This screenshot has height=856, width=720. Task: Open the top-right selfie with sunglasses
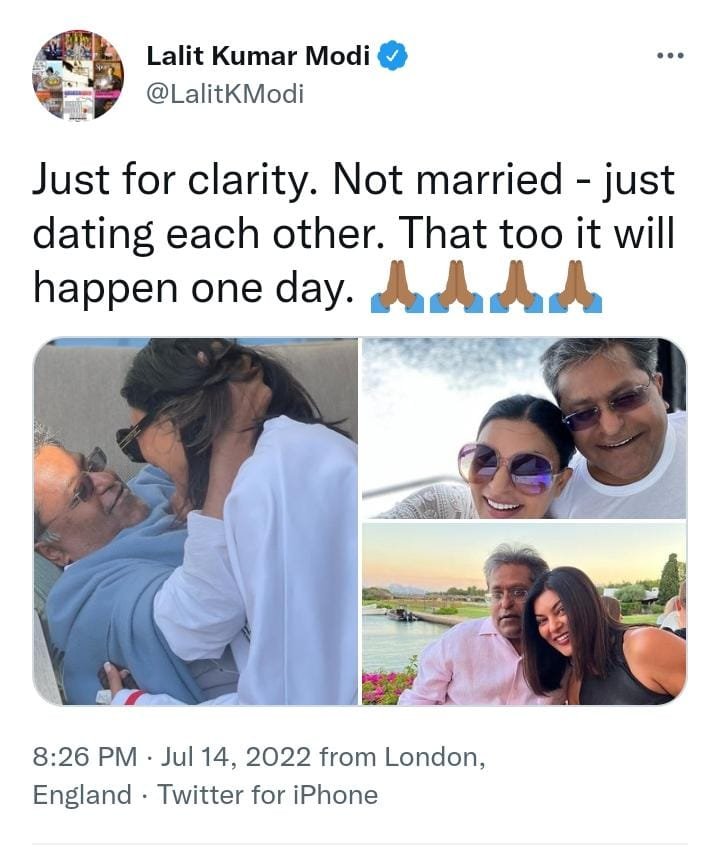[x=524, y=428]
